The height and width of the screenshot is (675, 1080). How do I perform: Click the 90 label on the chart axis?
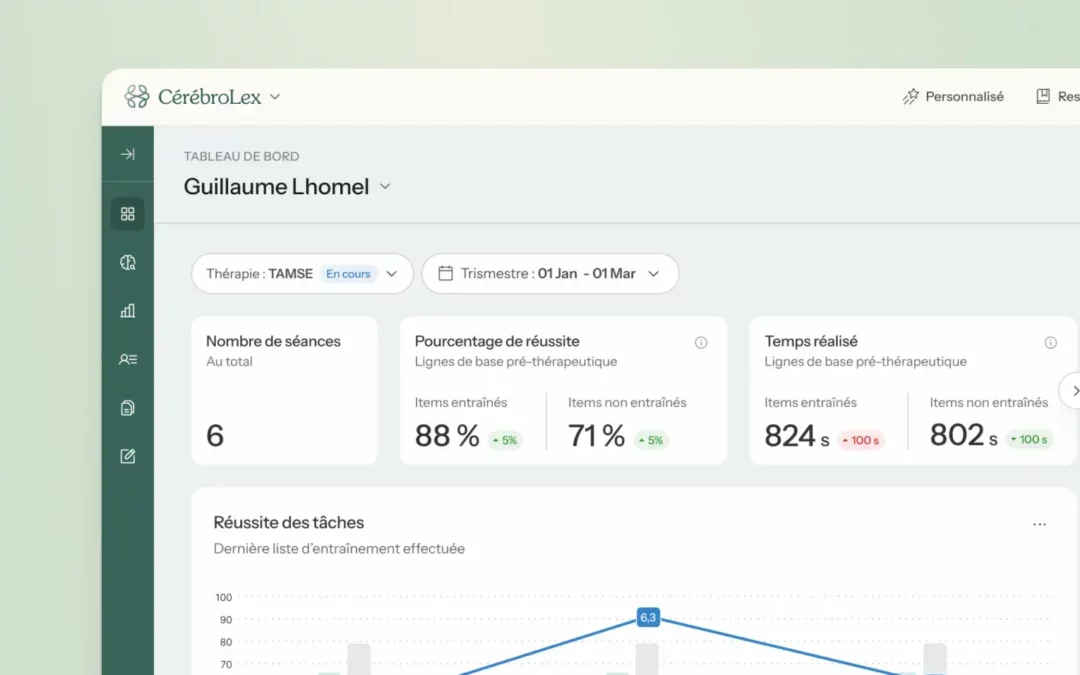click(226, 620)
